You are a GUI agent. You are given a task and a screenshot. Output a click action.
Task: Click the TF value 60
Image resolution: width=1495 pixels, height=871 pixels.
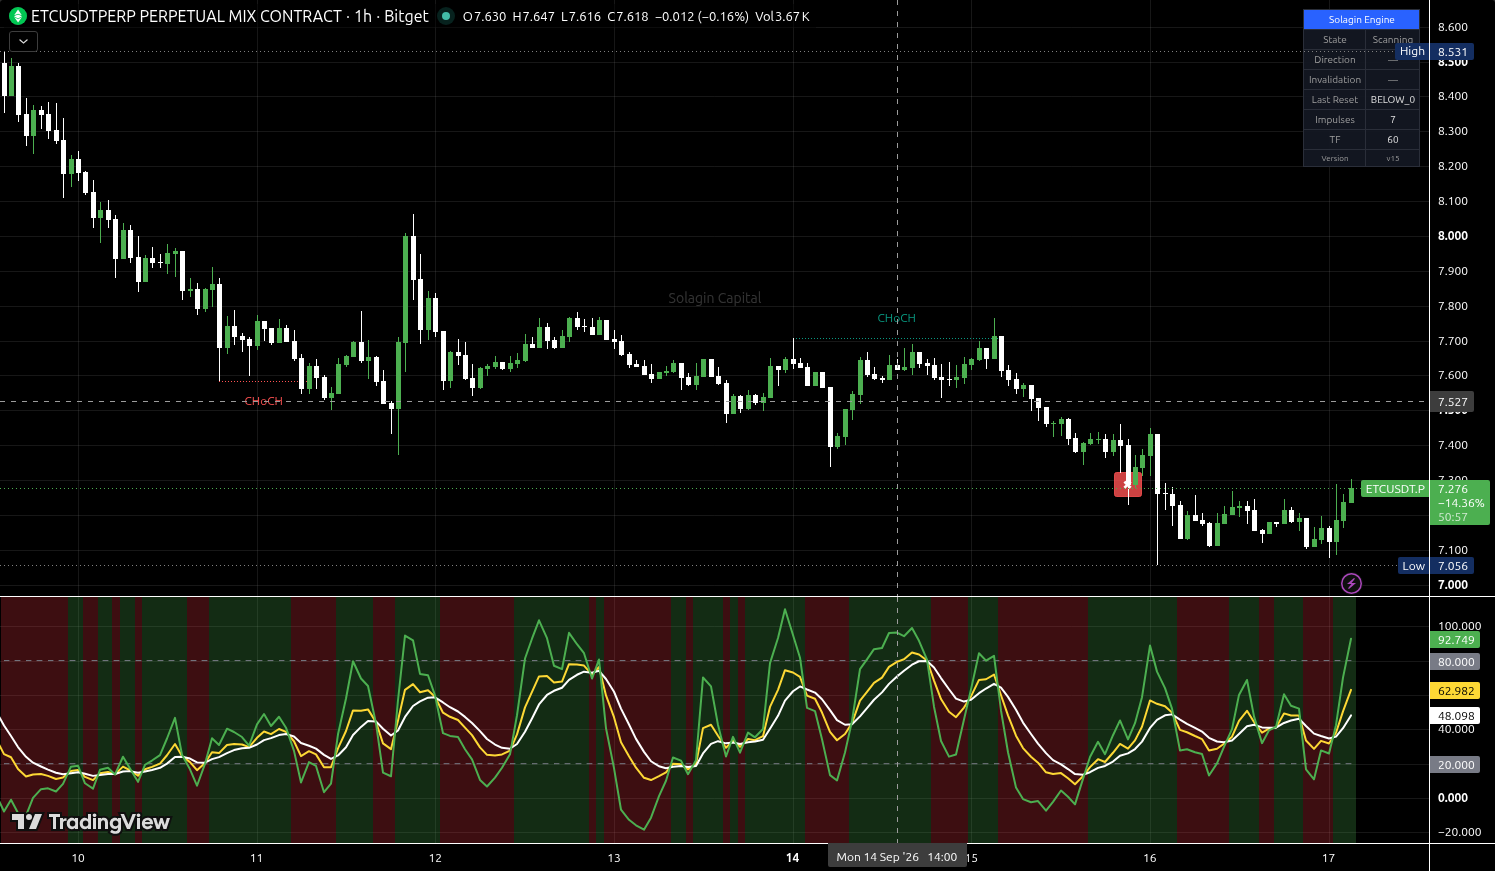point(1393,140)
